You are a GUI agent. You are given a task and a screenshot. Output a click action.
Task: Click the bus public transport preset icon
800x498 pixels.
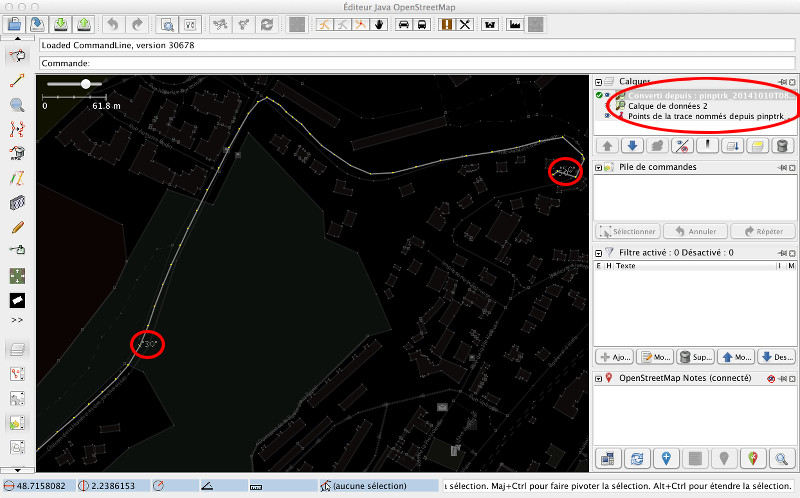point(422,24)
